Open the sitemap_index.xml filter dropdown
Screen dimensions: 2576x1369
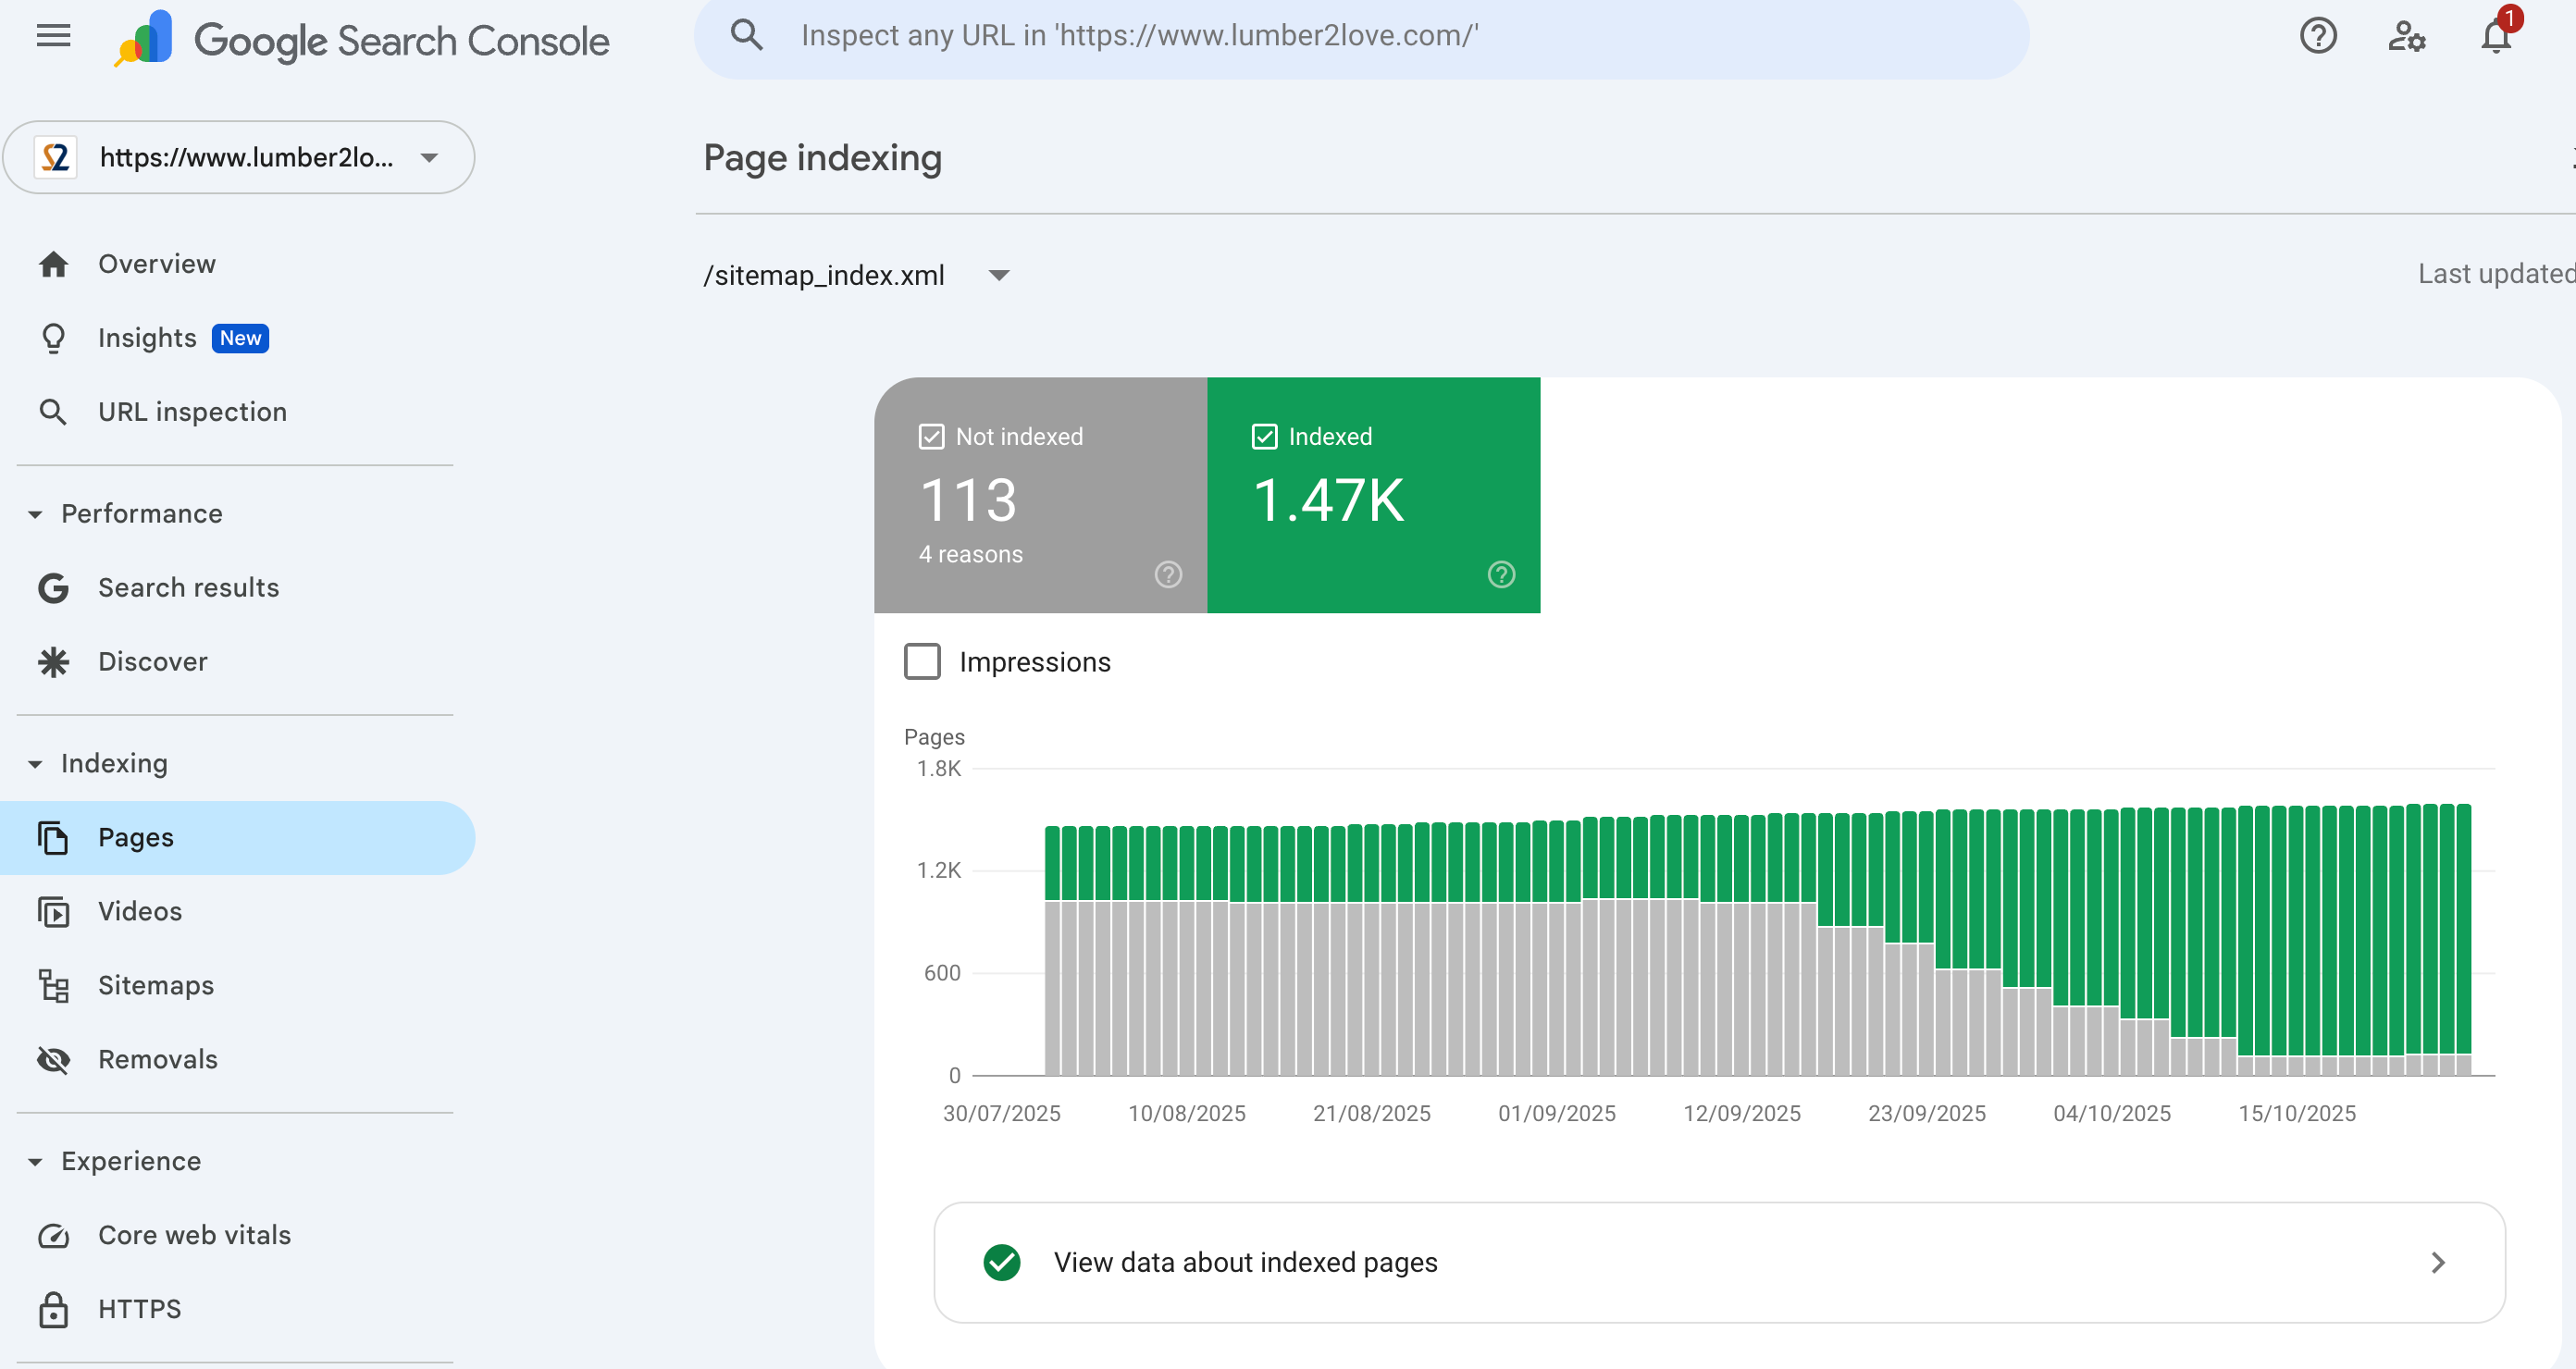[x=999, y=276]
